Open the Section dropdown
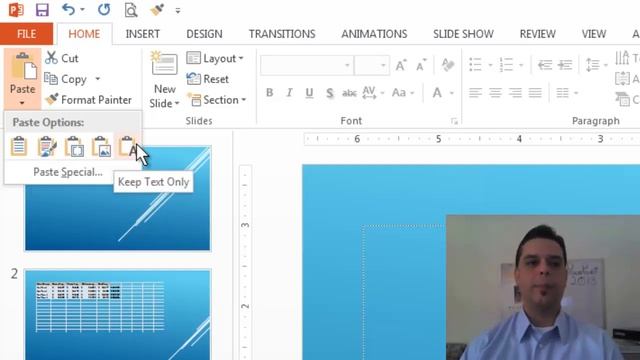The image size is (640, 360). coord(217,100)
